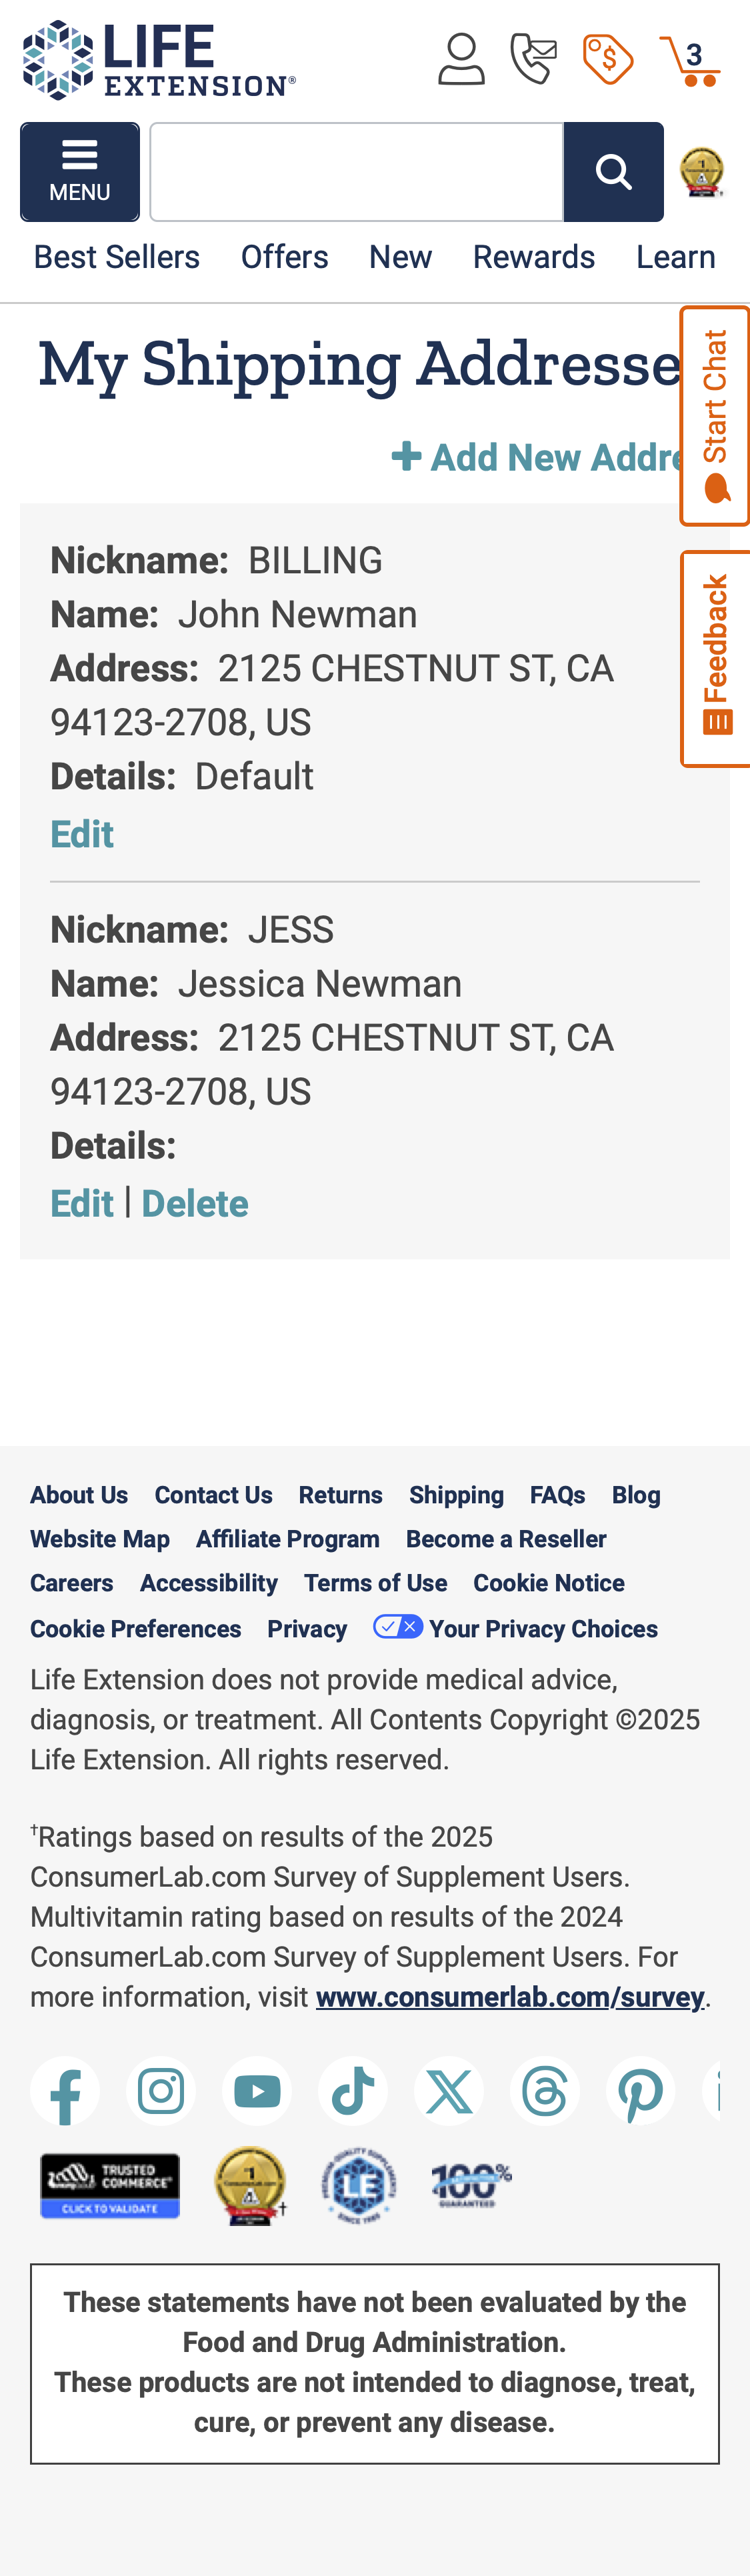Delete the JESS shipping address
This screenshot has height=2576, width=750.
click(195, 1204)
